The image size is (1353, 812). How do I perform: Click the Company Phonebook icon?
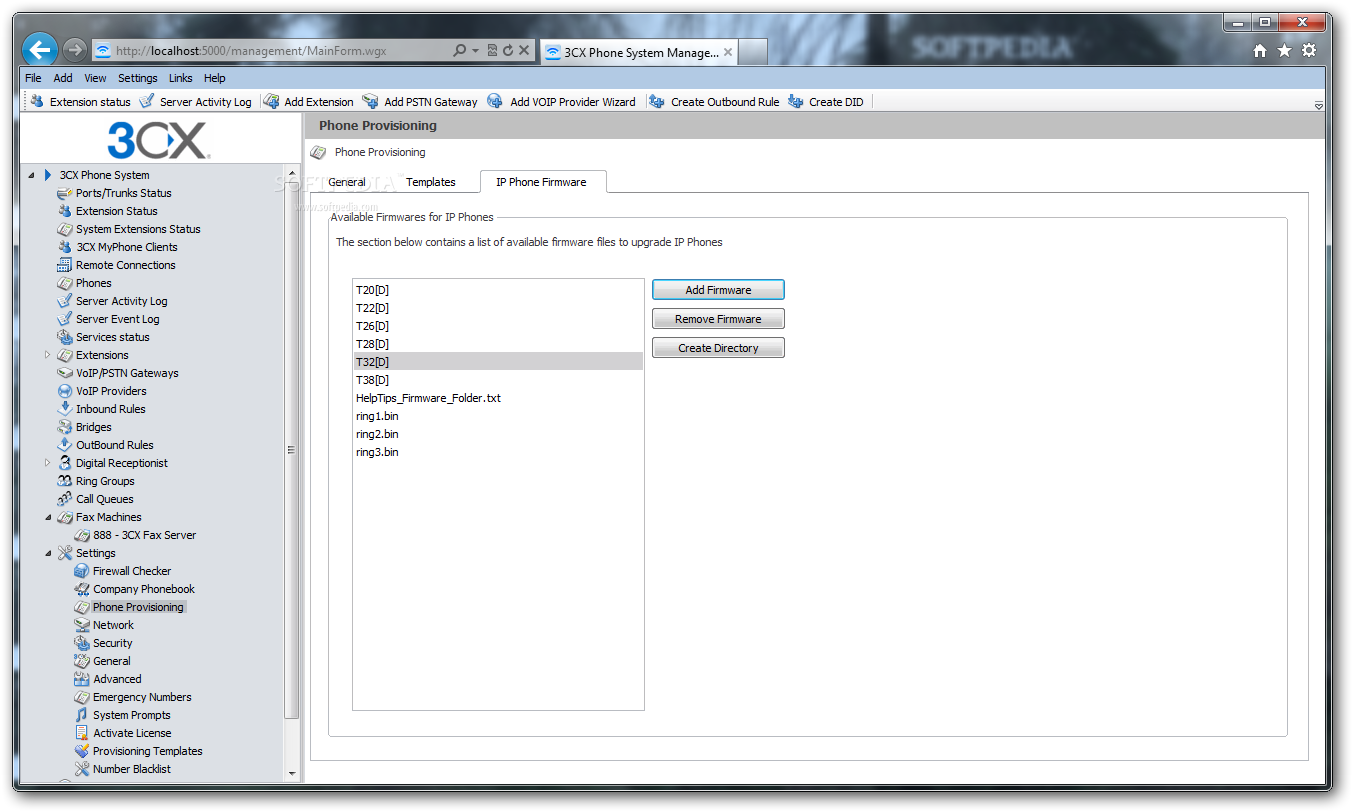(x=82, y=589)
